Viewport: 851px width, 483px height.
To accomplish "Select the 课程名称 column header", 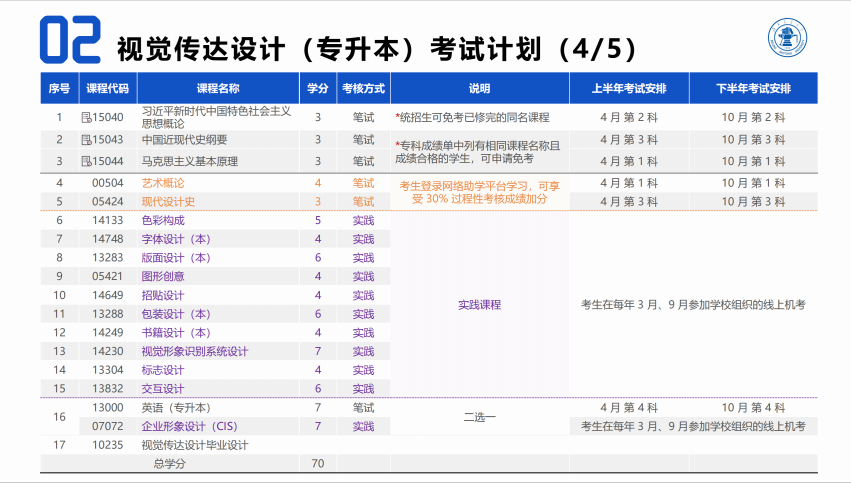I will point(218,89).
